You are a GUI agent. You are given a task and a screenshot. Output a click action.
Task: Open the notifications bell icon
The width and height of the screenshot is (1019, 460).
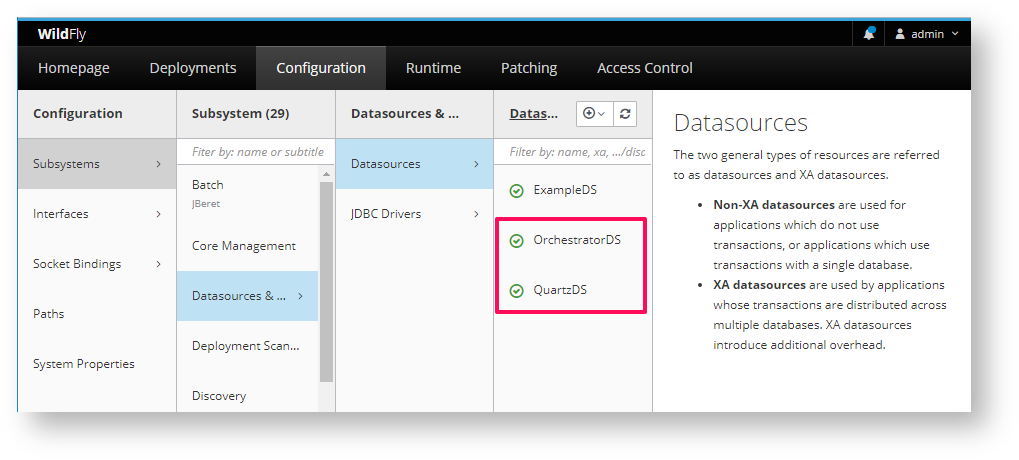coord(868,34)
